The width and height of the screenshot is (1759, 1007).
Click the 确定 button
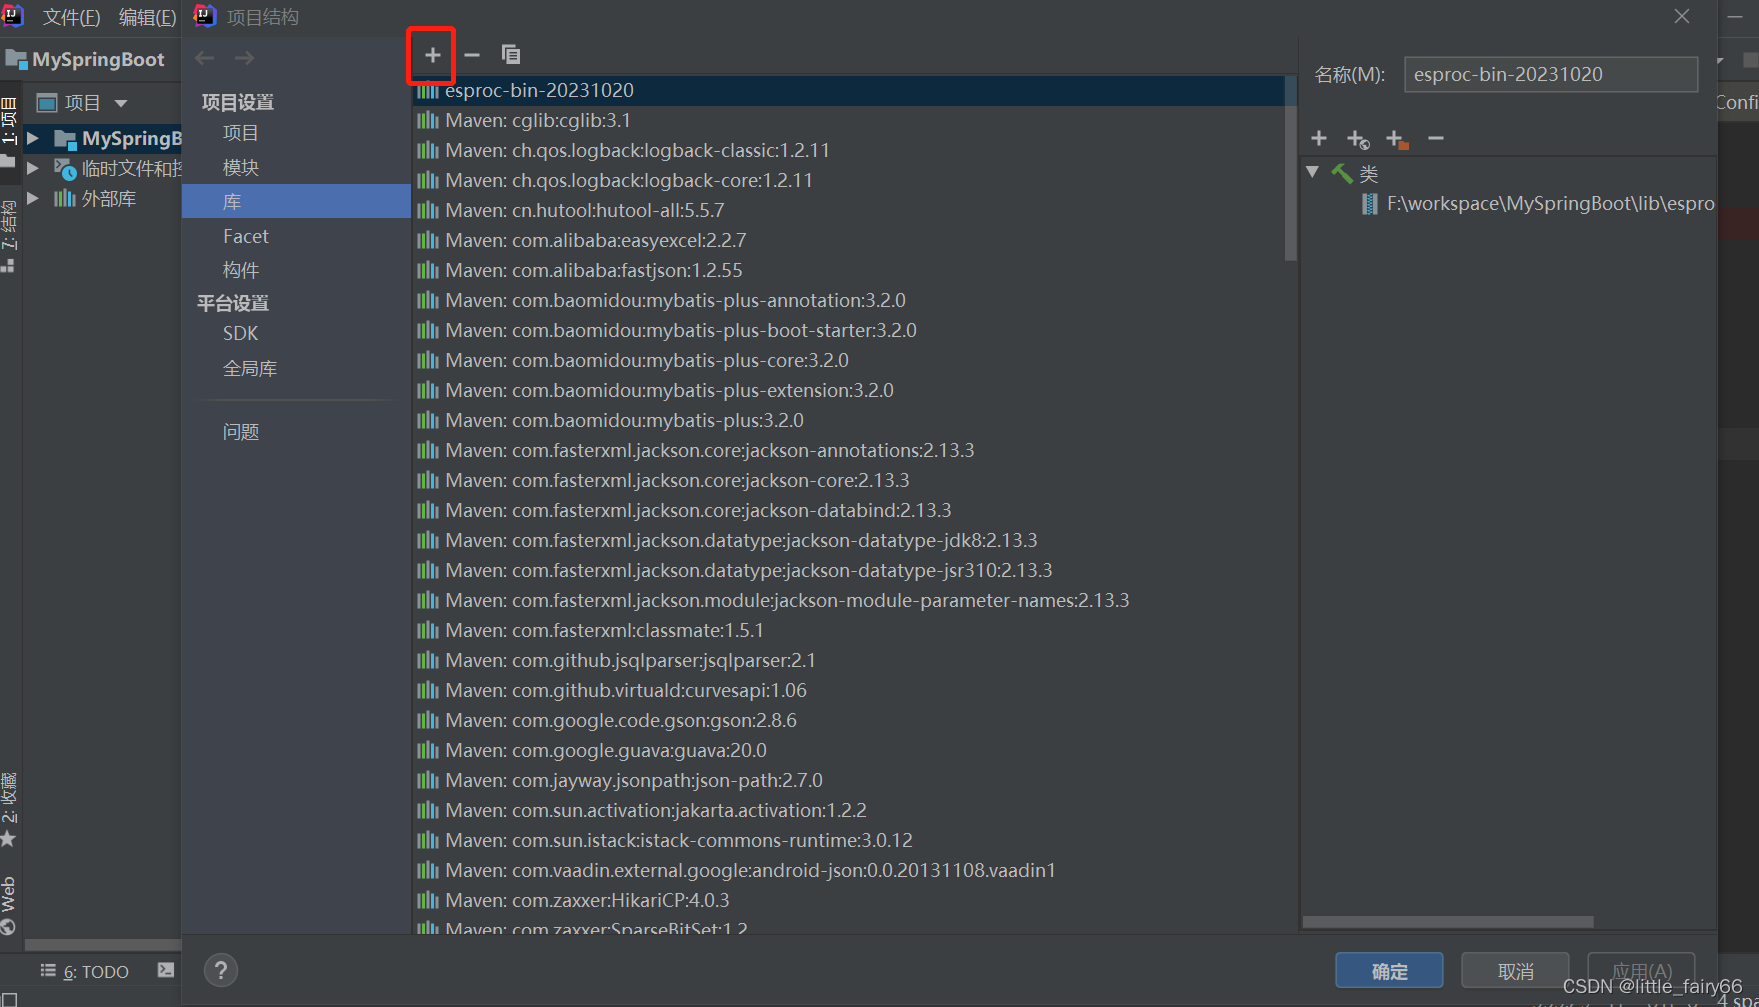pos(1389,970)
